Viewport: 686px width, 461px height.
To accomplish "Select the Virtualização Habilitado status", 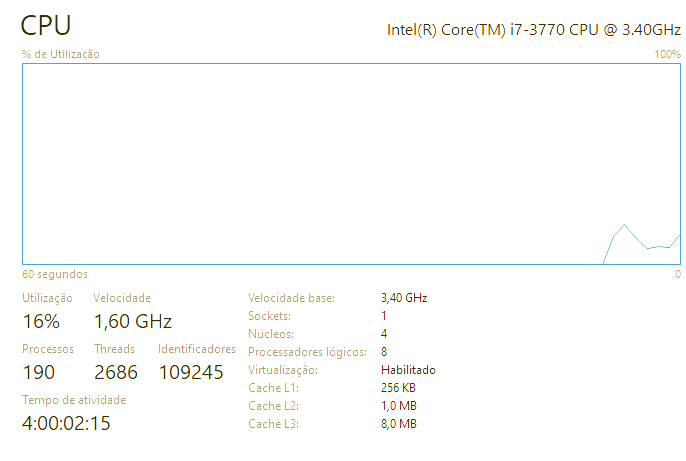I will point(408,370).
